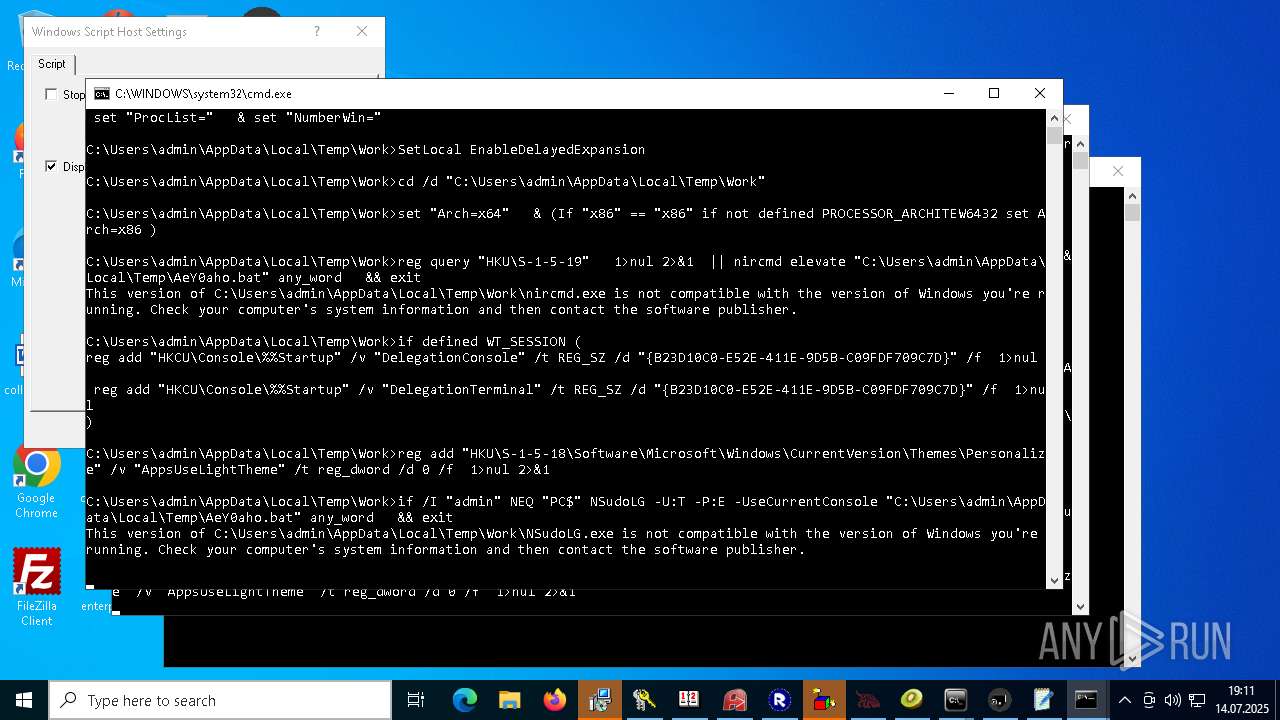Click the rear console window scrollbar down arrow
This screenshot has height=720, width=1280.
[x=1132, y=659]
